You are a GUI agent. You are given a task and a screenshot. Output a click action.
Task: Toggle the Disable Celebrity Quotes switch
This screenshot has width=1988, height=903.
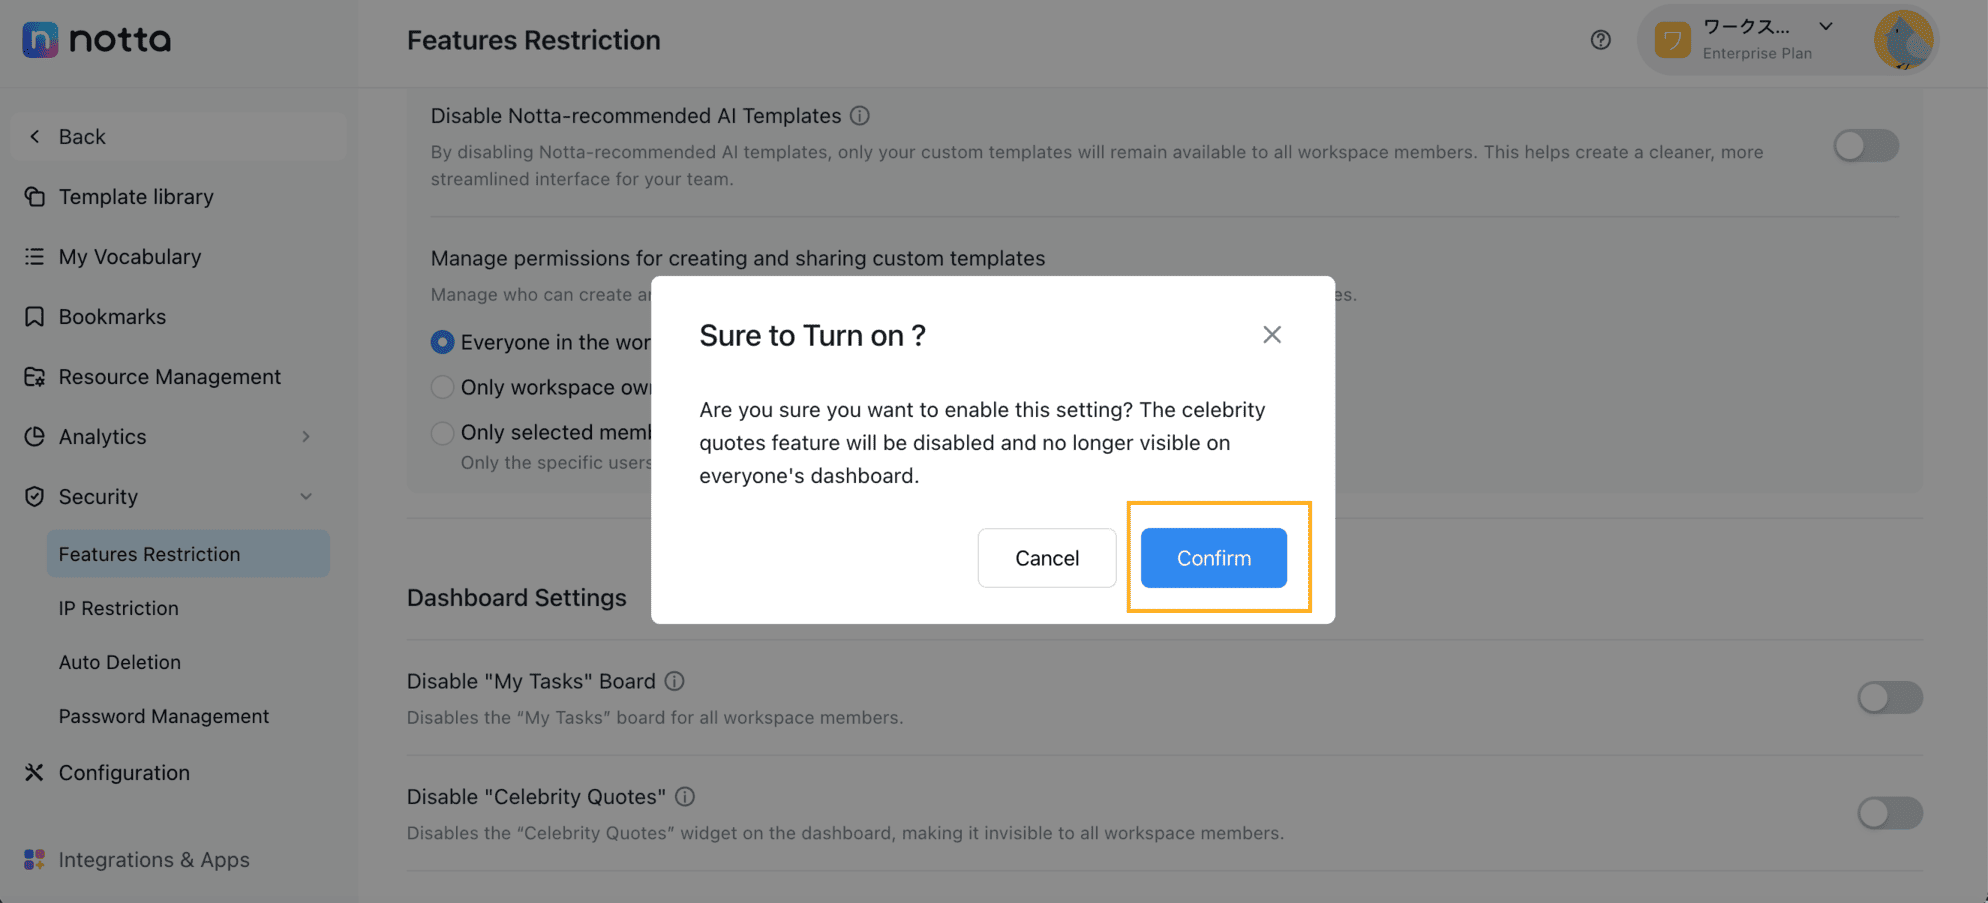(1890, 813)
